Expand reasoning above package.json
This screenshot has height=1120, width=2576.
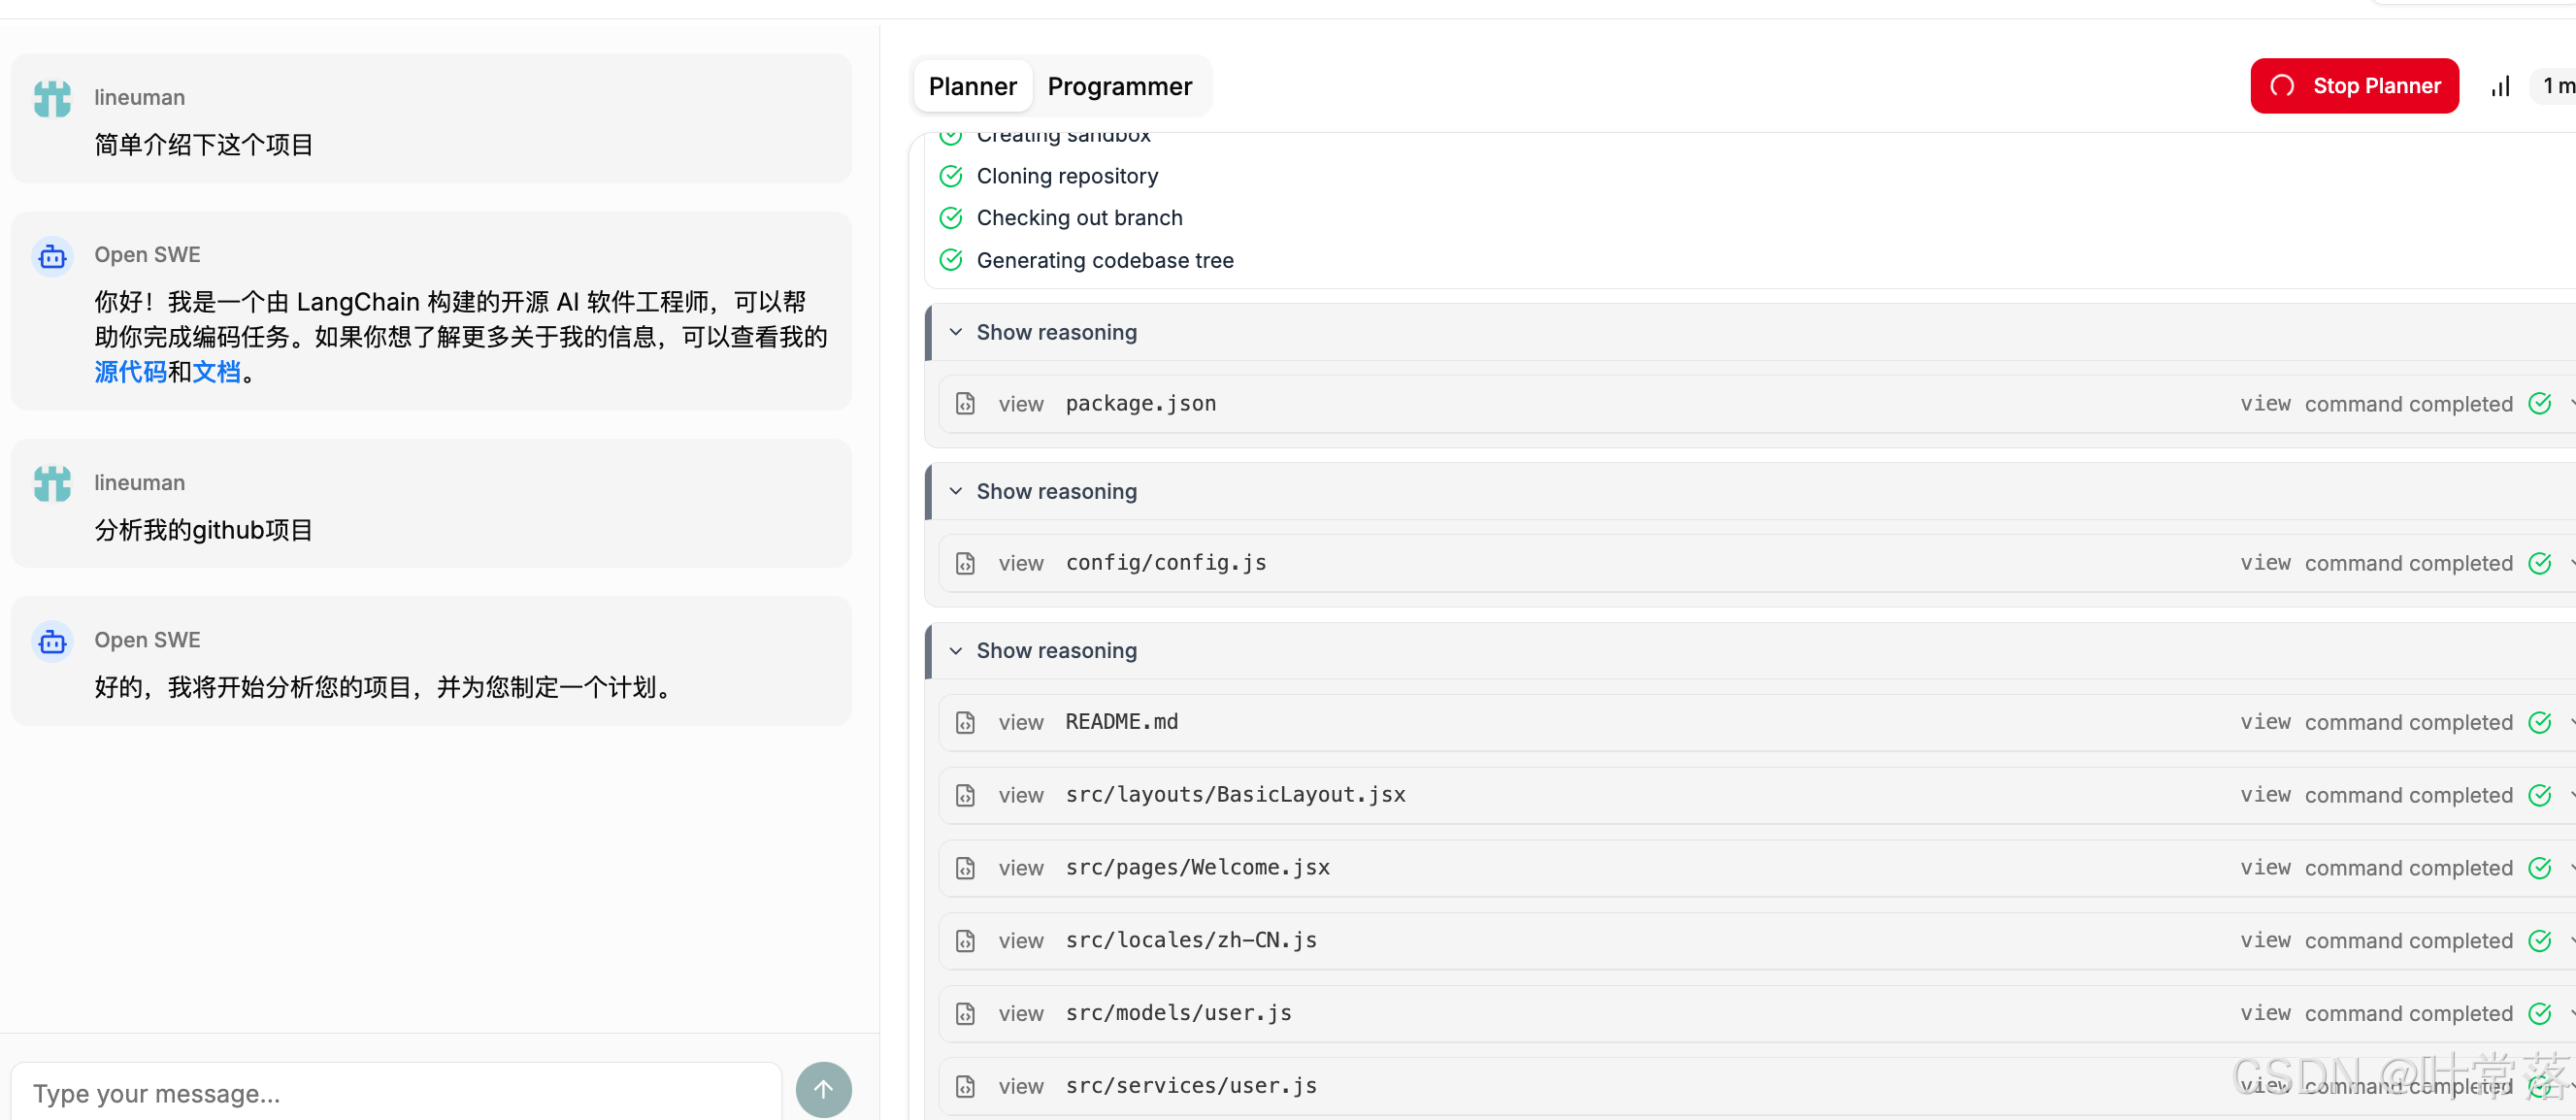[1055, 332]
